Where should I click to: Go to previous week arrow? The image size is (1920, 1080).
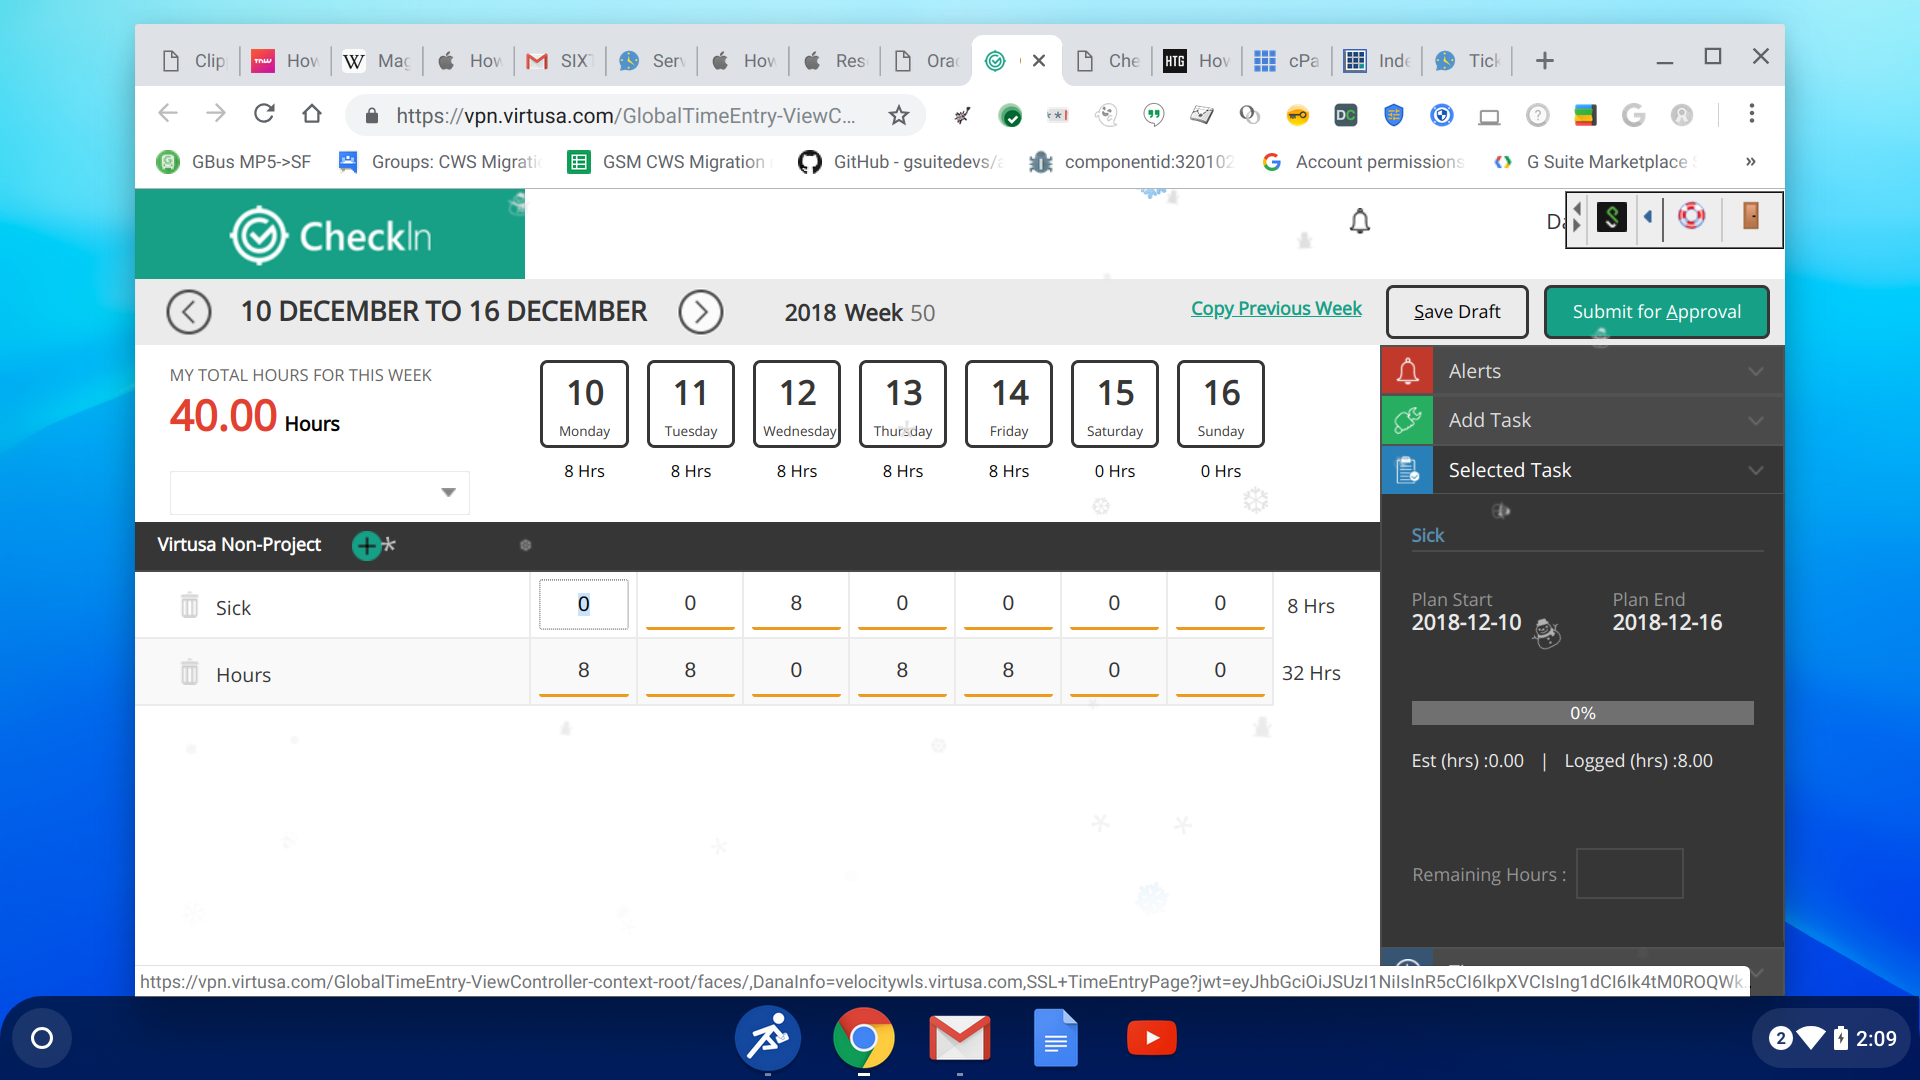189,312
